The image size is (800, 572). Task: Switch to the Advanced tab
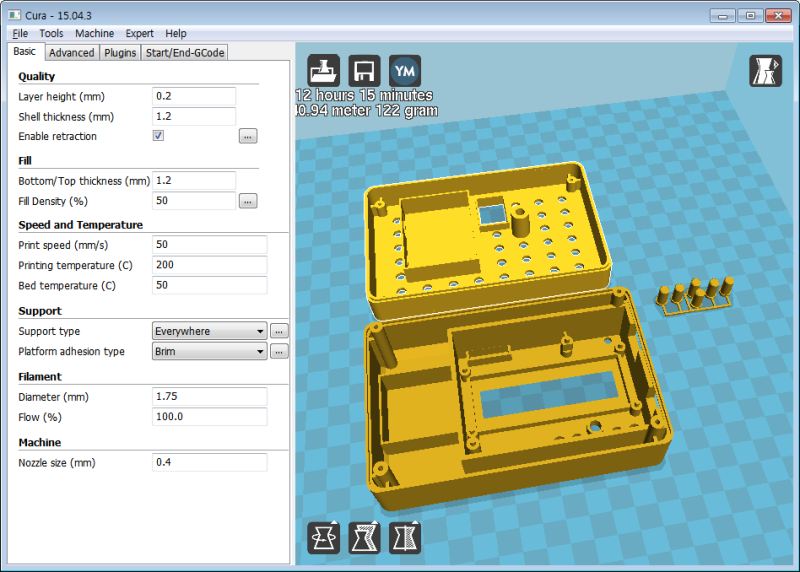tap(71, 53)
